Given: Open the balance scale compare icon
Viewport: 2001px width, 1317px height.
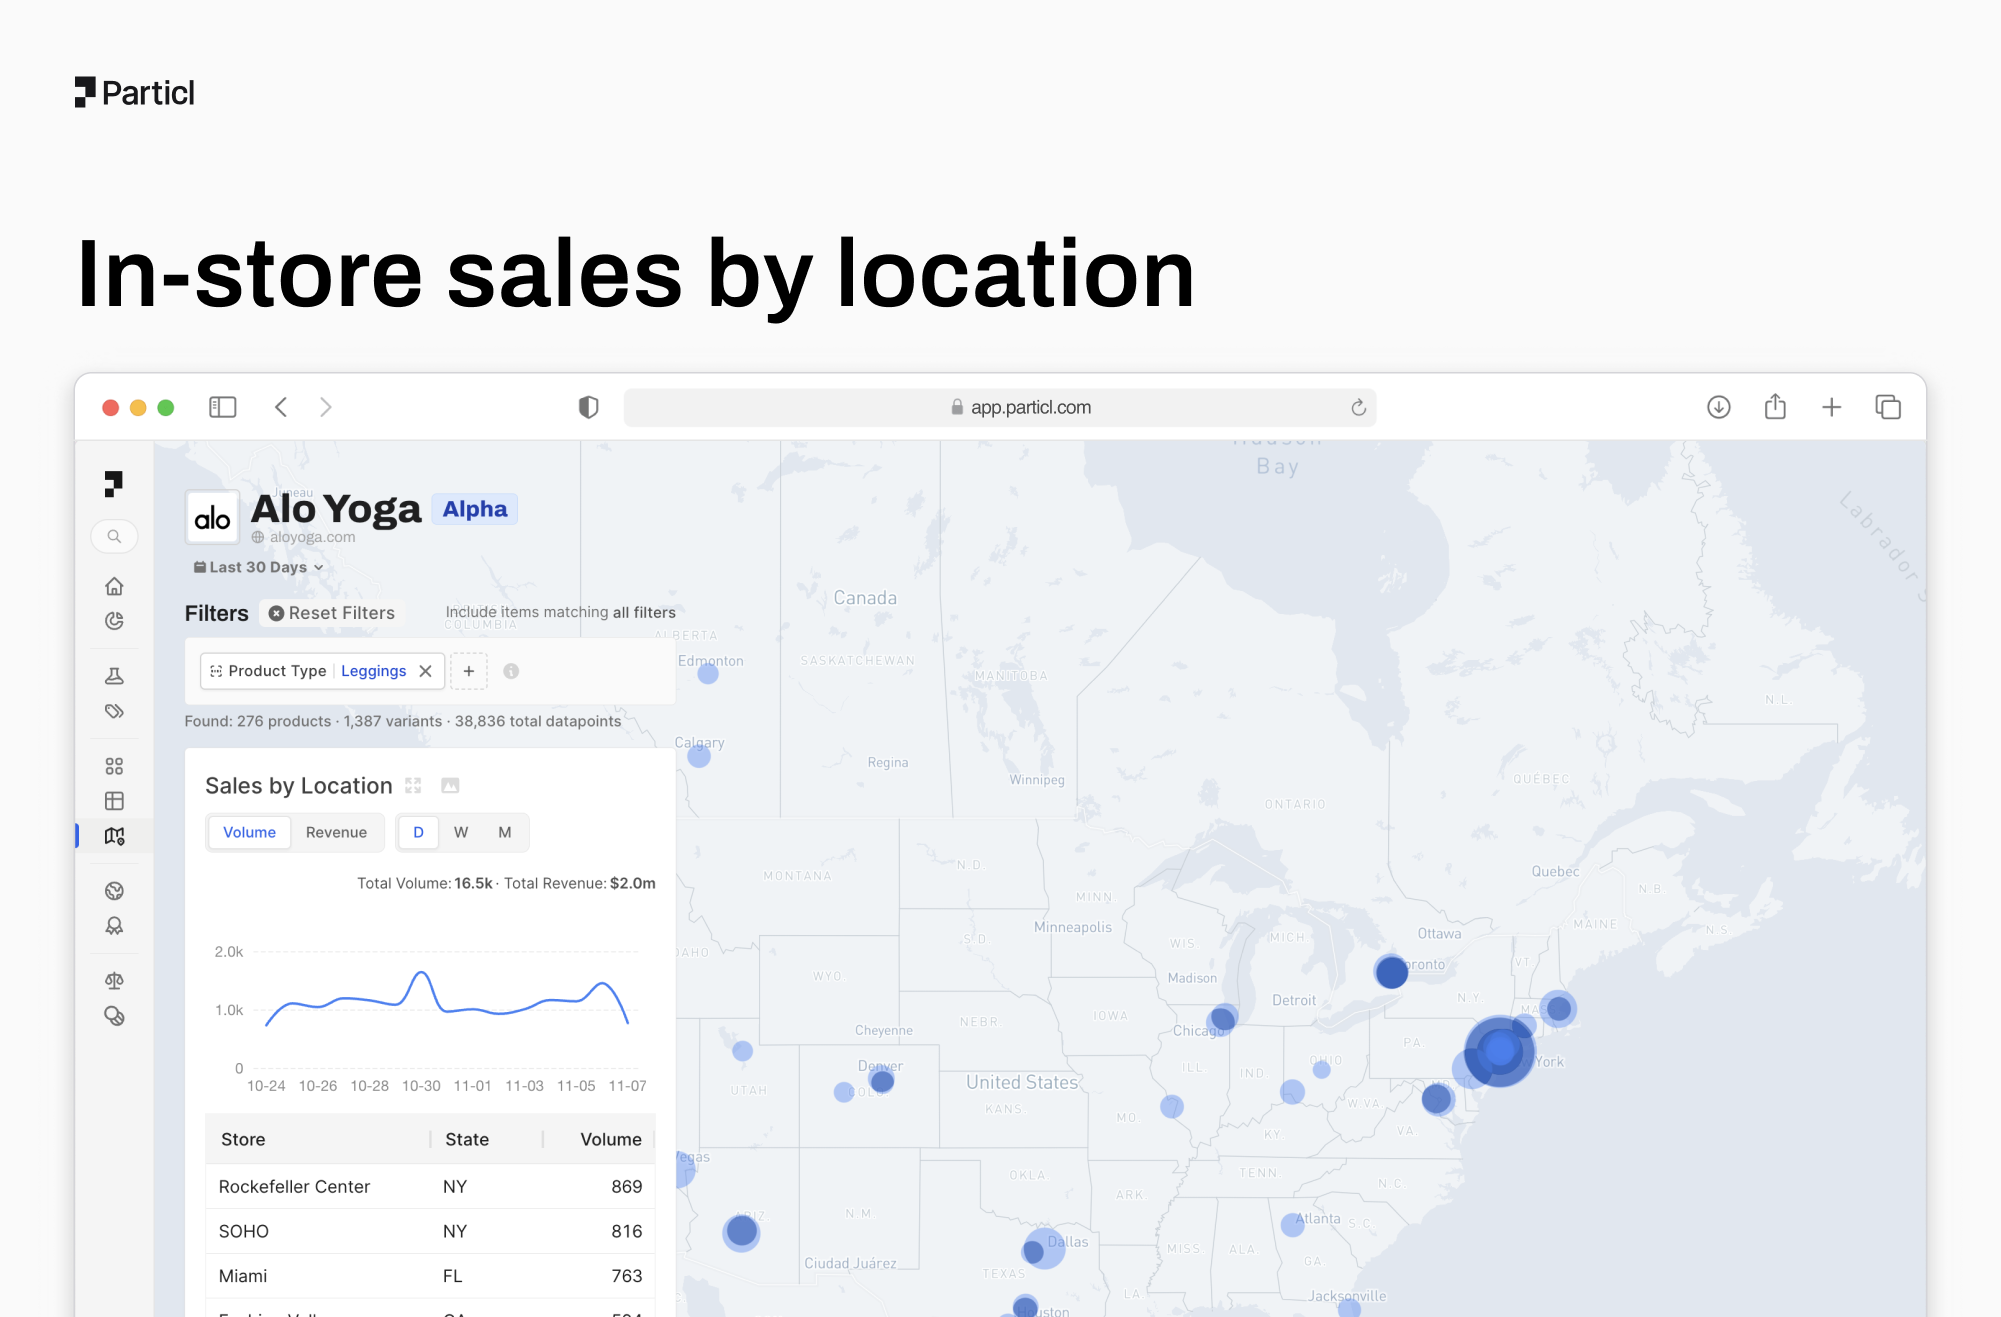Looking at the screenshot, I should coord(114,981).
